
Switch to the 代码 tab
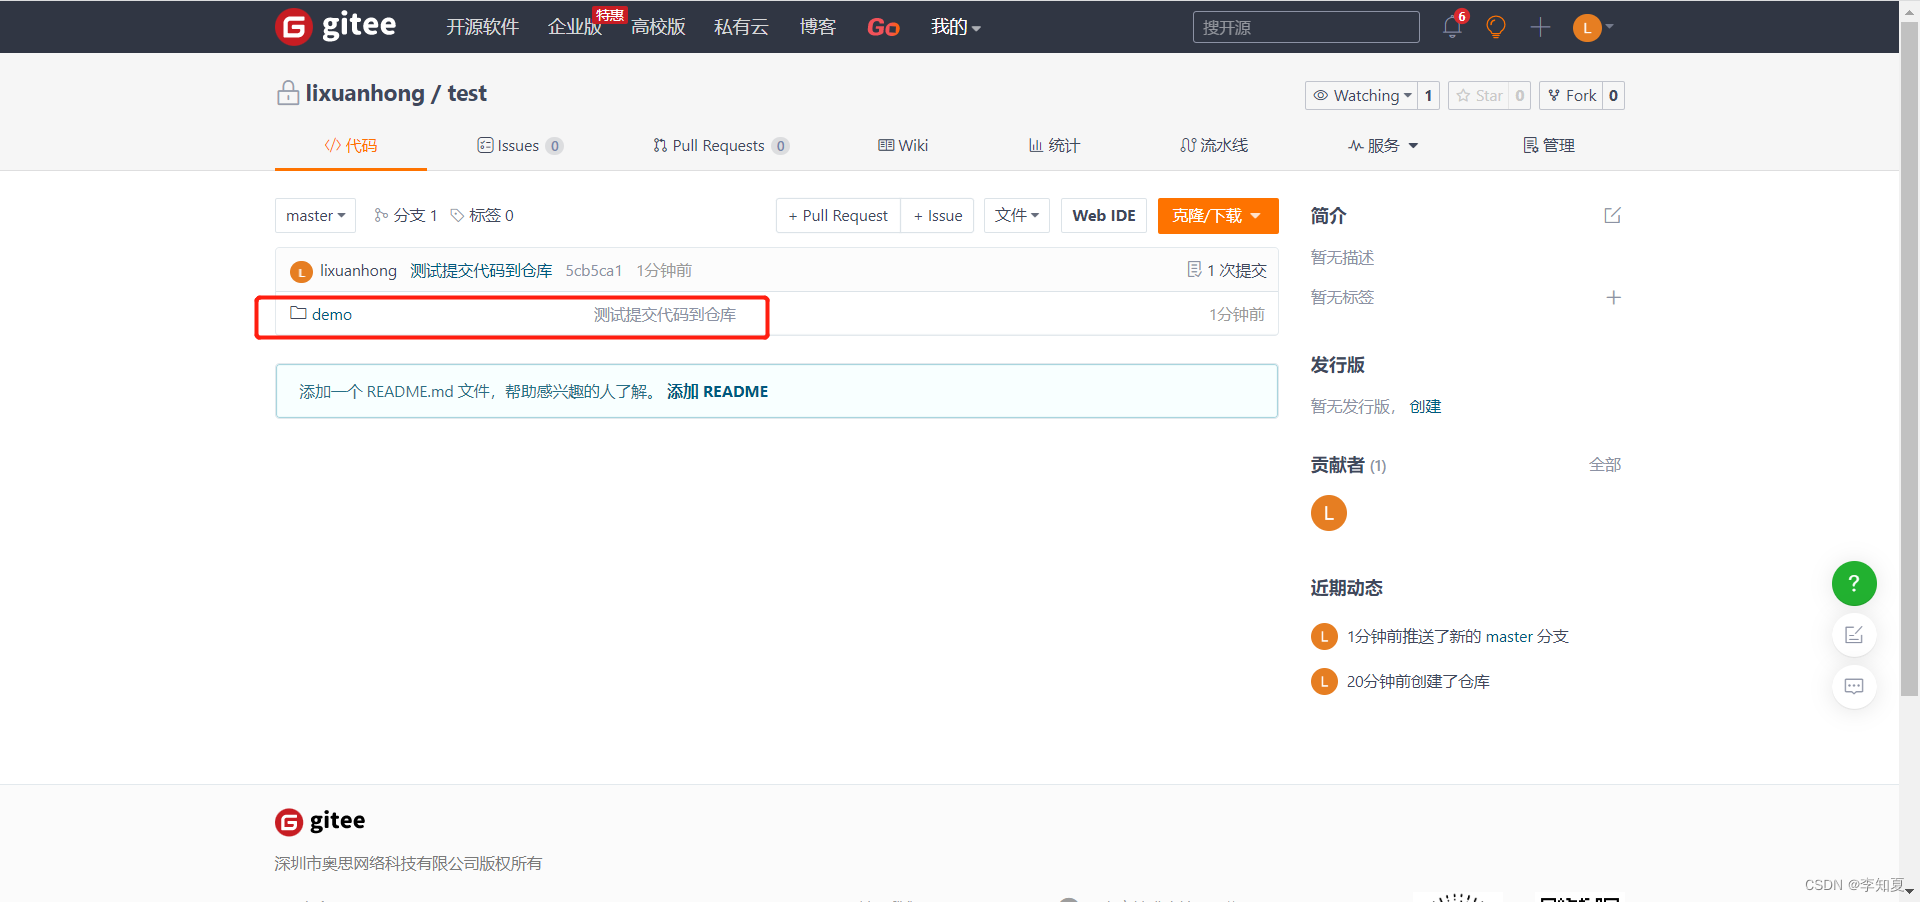(351, 145)
